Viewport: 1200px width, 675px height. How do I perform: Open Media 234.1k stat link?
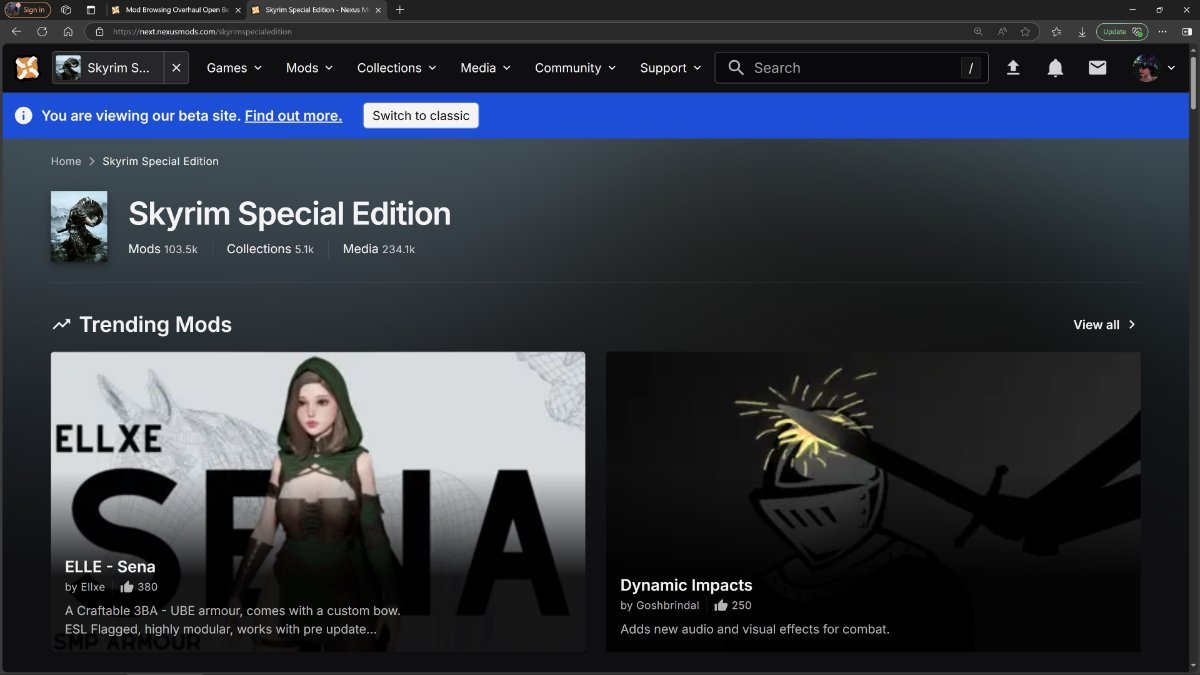pos(379,249)
